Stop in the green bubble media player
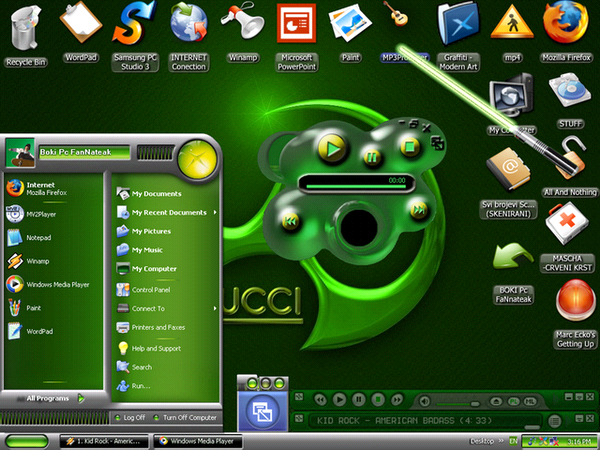 (409, 147)
